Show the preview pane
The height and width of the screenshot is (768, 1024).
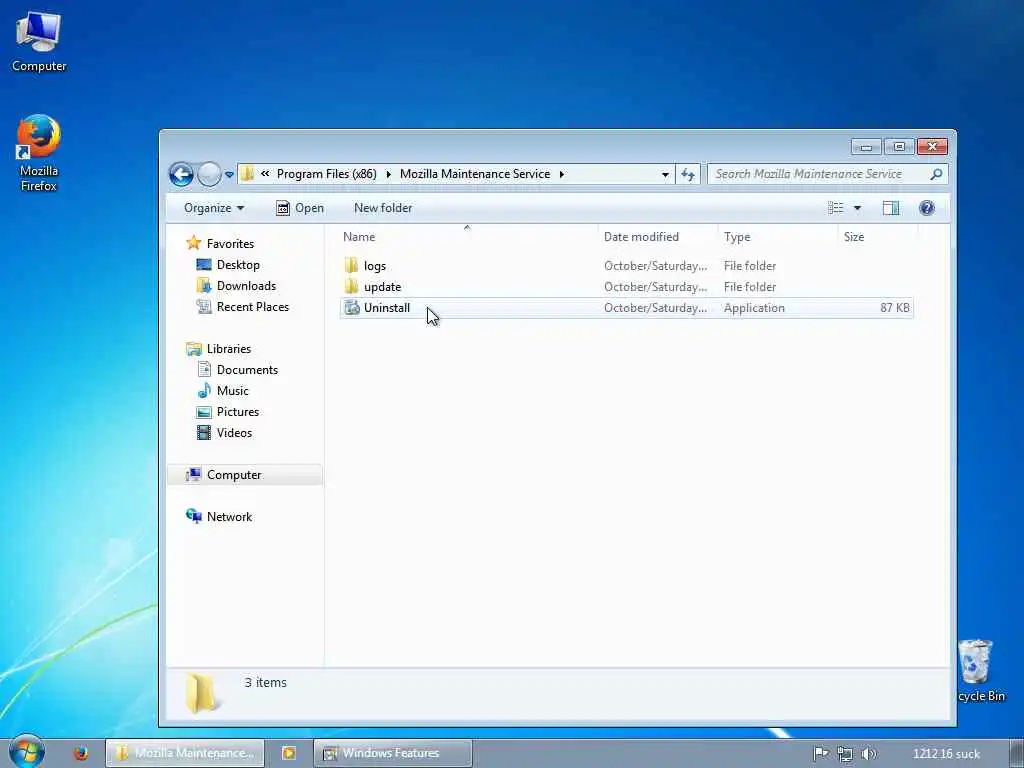pos(891,208)
